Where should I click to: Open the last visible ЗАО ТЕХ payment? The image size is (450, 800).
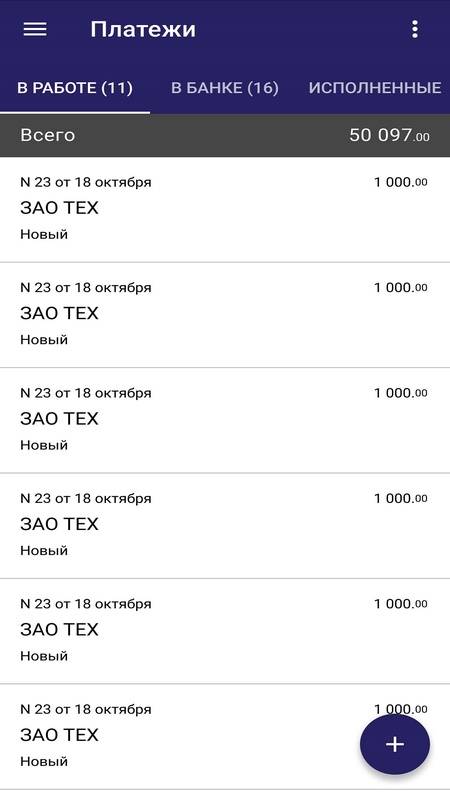coord(225,737)
